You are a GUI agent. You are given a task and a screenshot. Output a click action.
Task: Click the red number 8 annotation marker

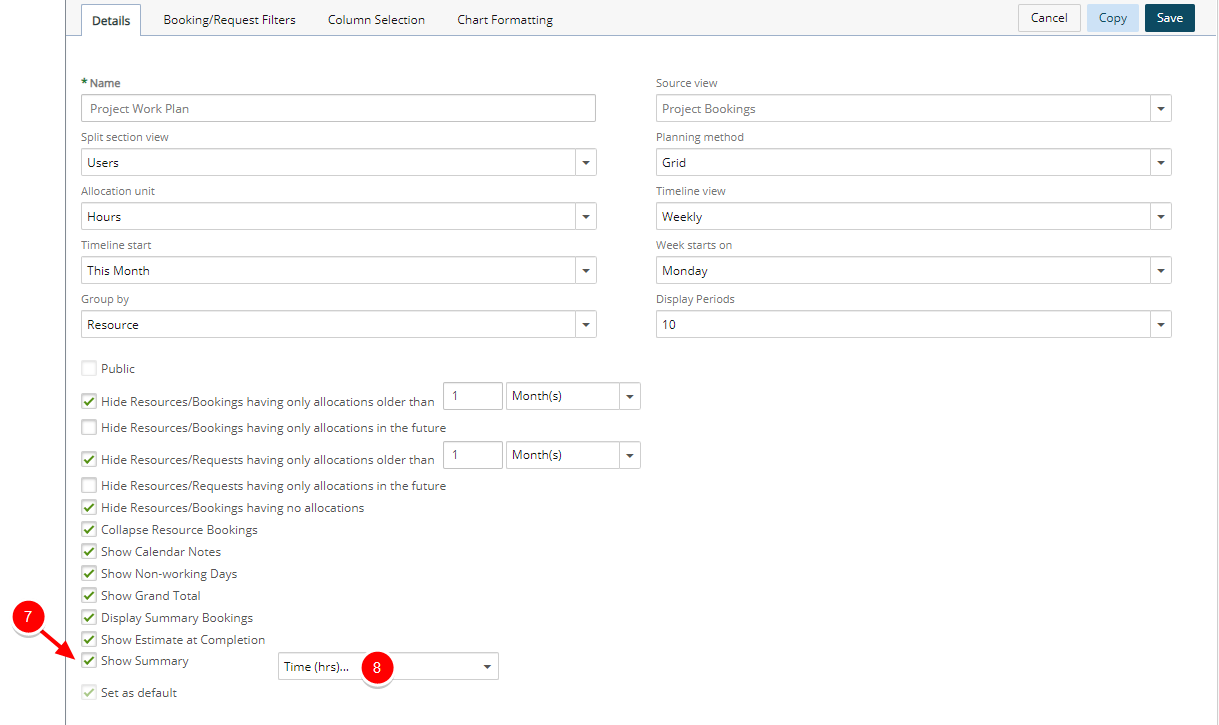(377, 667)
